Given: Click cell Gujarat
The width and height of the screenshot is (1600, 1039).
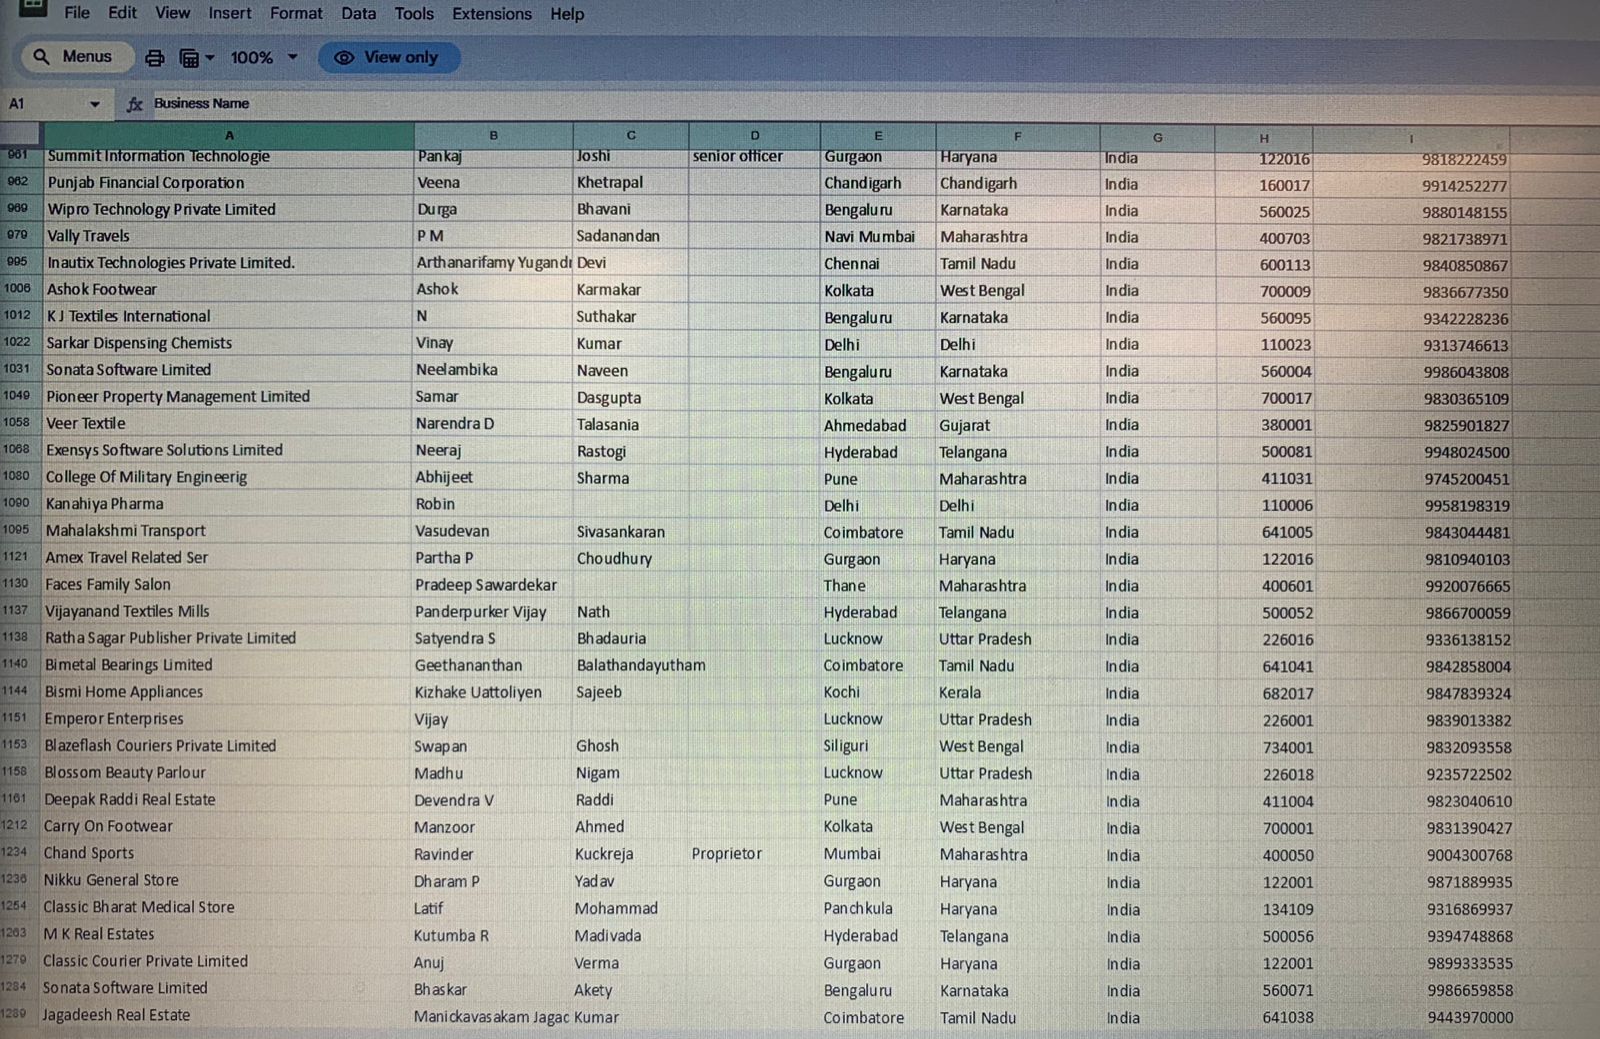Looking at the screenshot, I should tap(965, 425).
